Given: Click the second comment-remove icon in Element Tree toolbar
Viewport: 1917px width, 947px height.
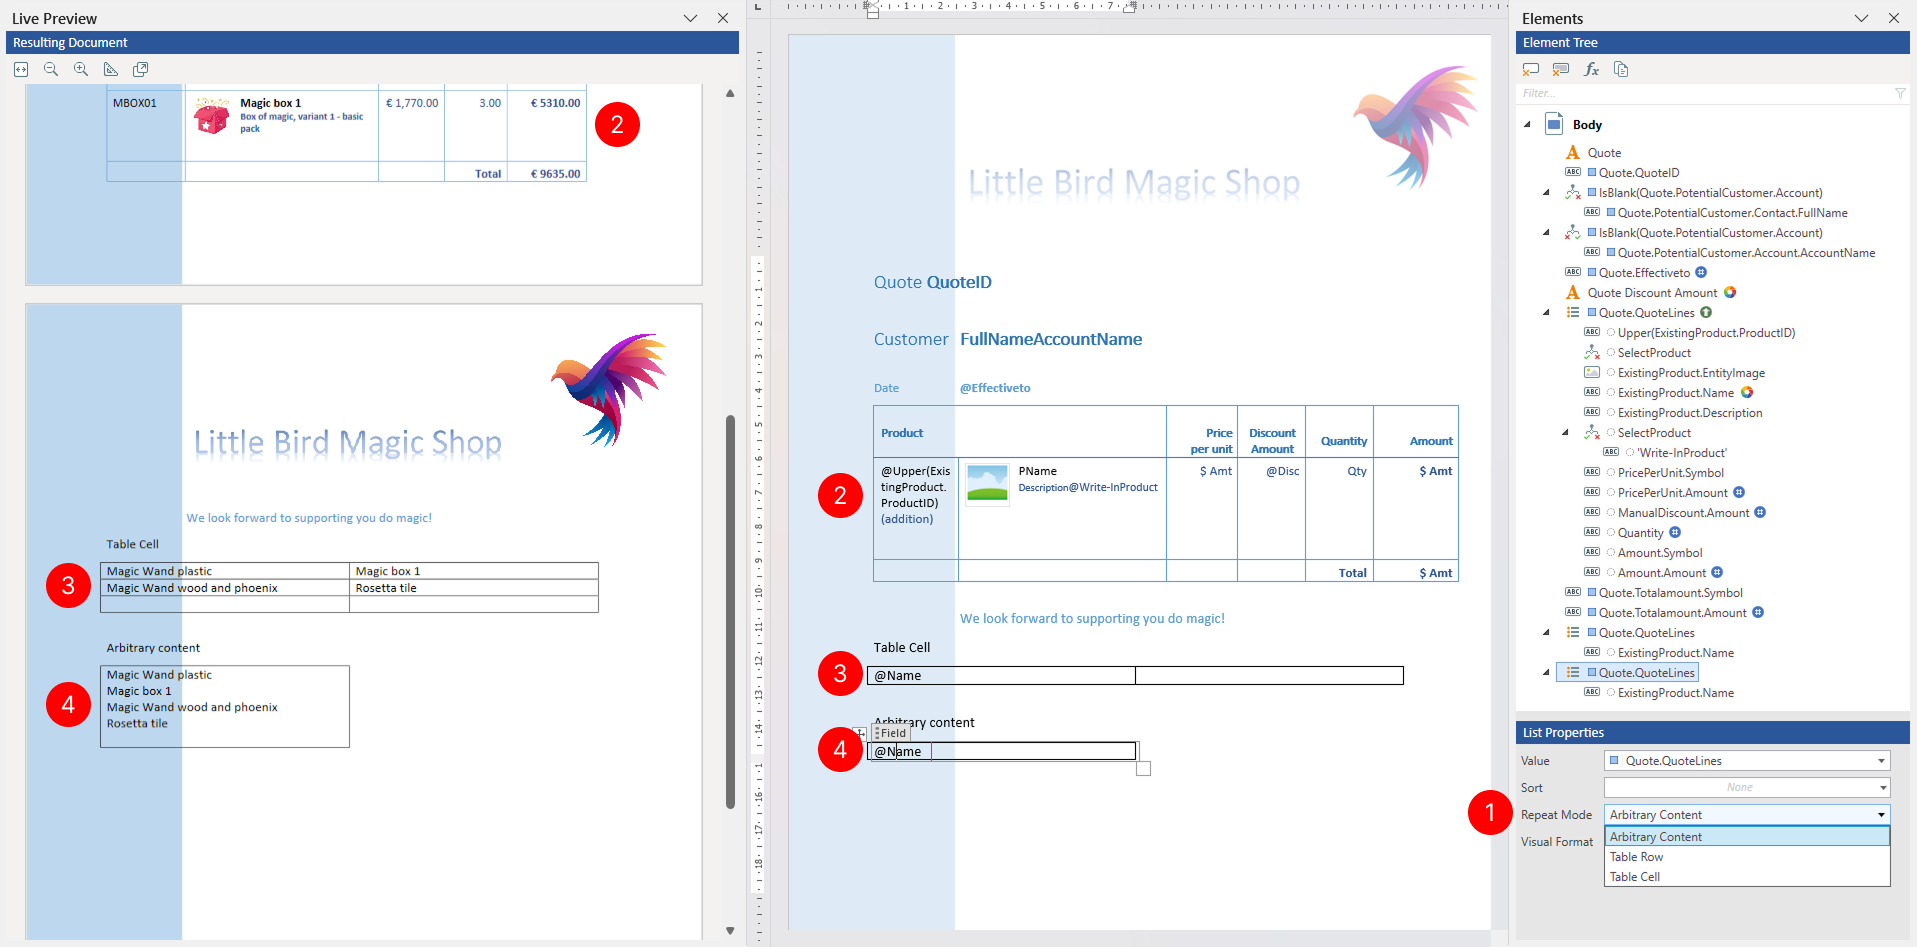Looking at the screenshot, I should [1561, 69].
